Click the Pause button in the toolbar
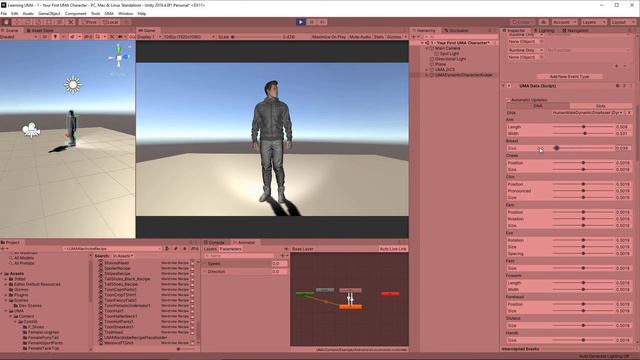Screen dimensions: 640x360 click(311, 22)
